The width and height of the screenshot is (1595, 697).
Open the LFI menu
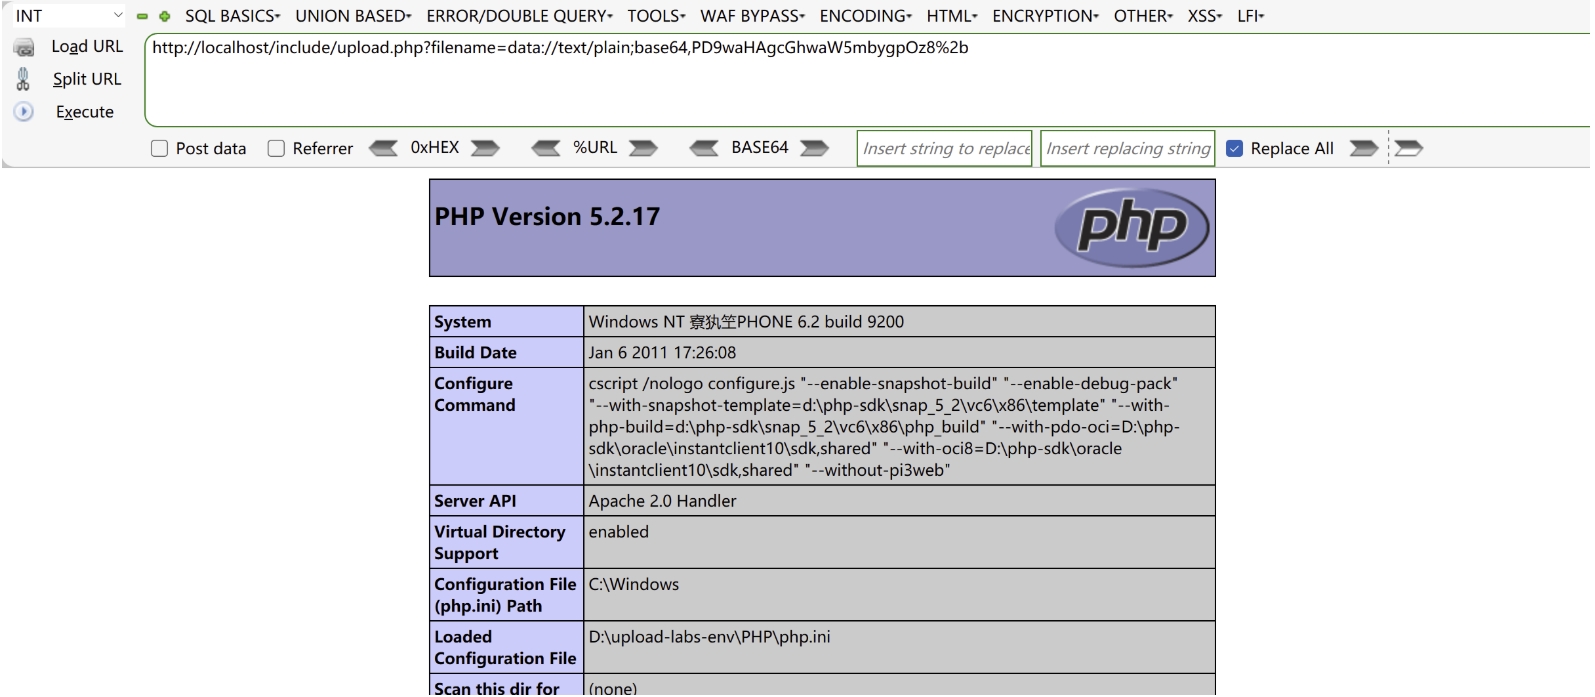[x=1251, y=16]
